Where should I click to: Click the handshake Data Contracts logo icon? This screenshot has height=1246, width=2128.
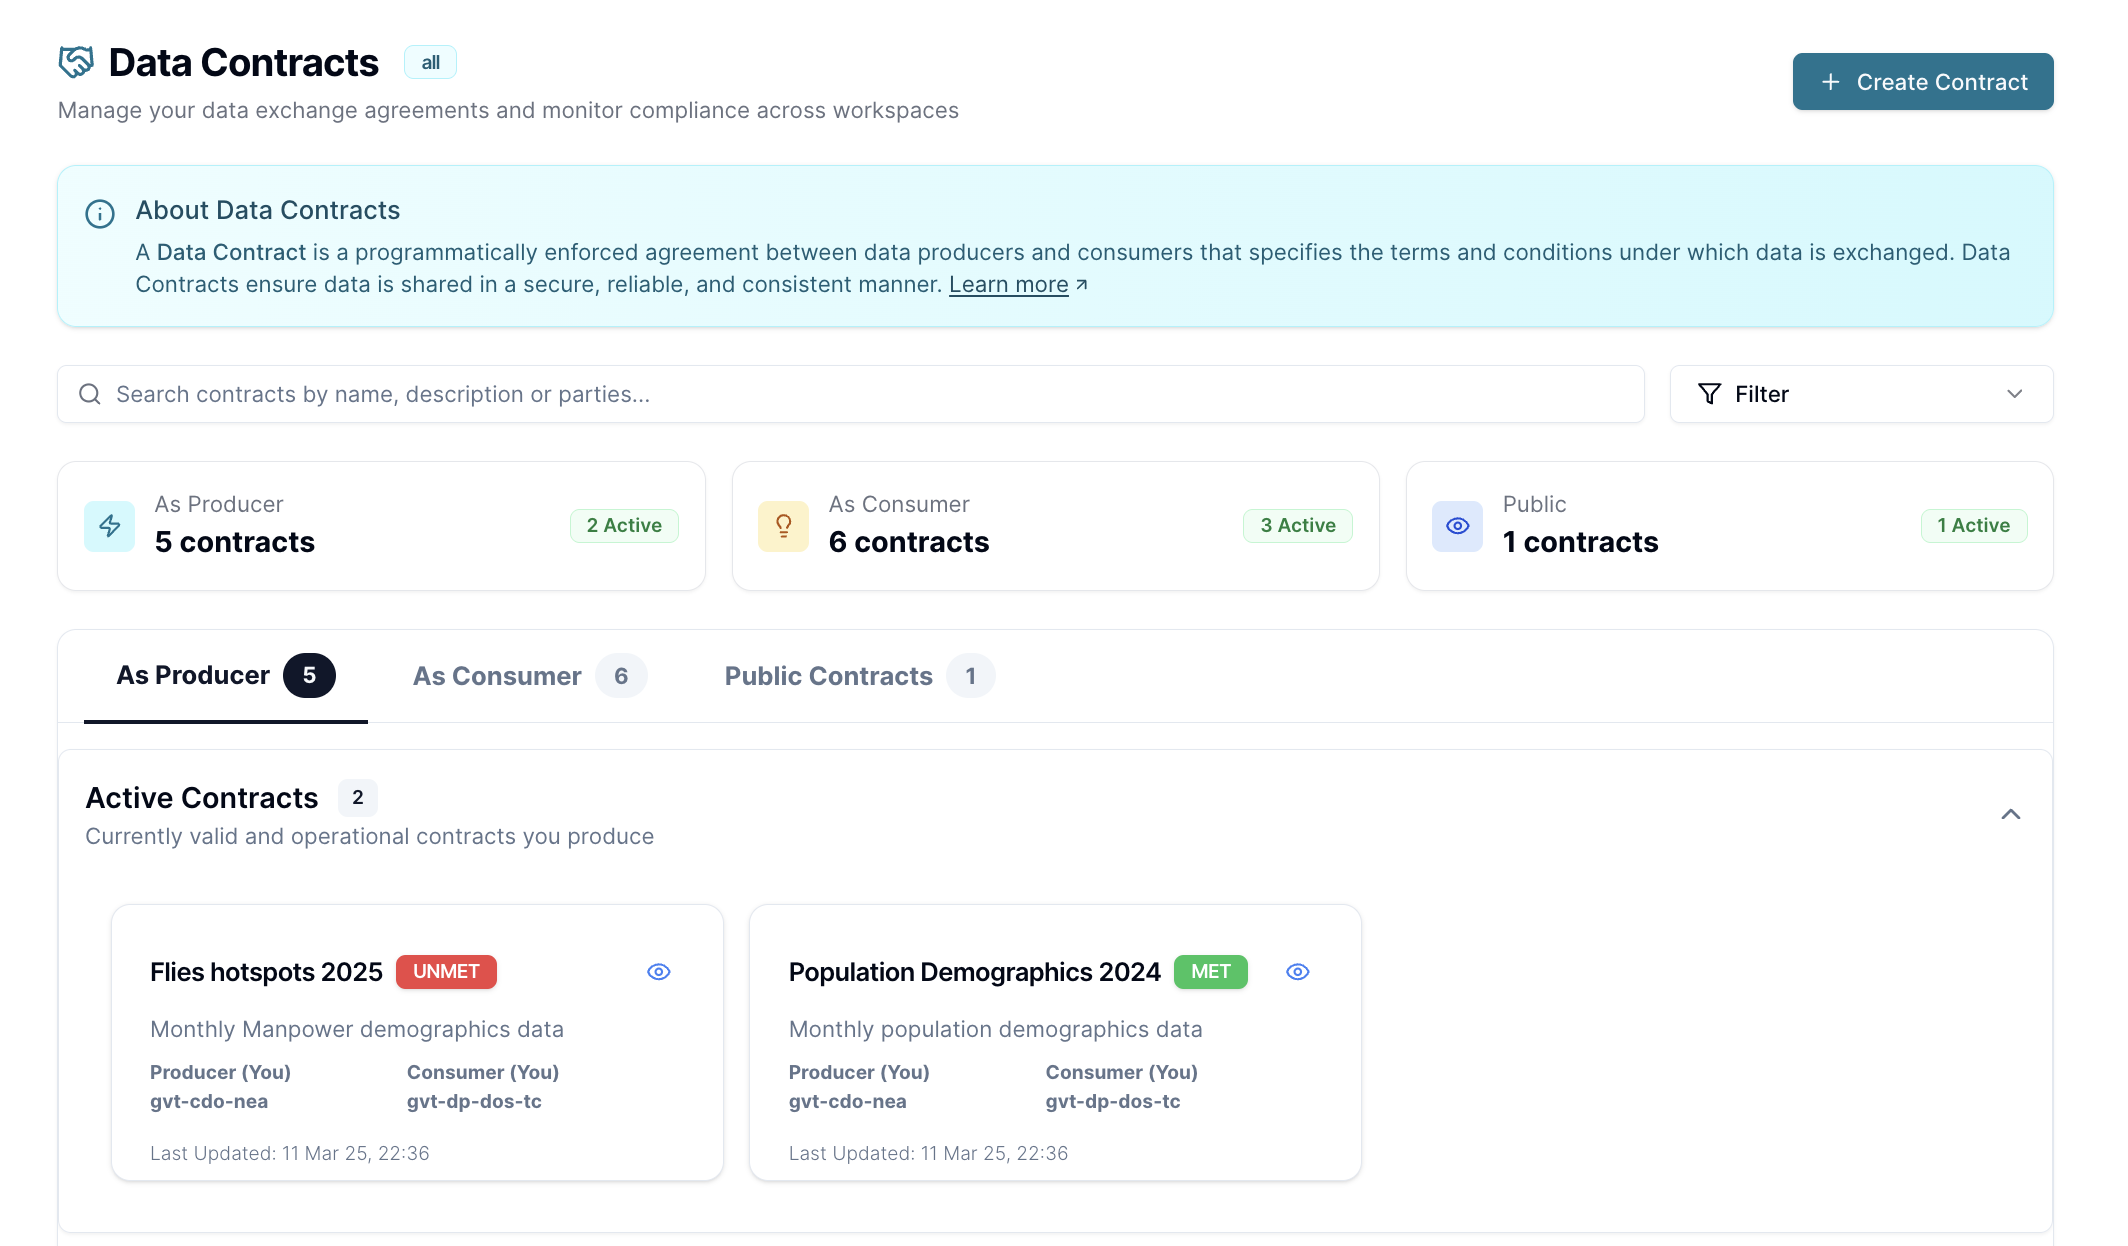tap(76, 62)
